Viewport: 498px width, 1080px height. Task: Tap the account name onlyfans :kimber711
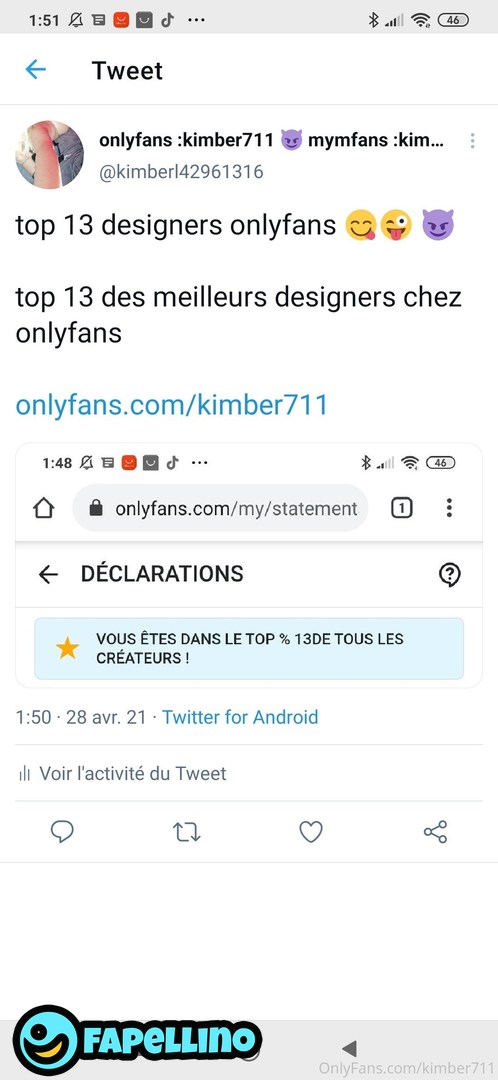(186, 141)
